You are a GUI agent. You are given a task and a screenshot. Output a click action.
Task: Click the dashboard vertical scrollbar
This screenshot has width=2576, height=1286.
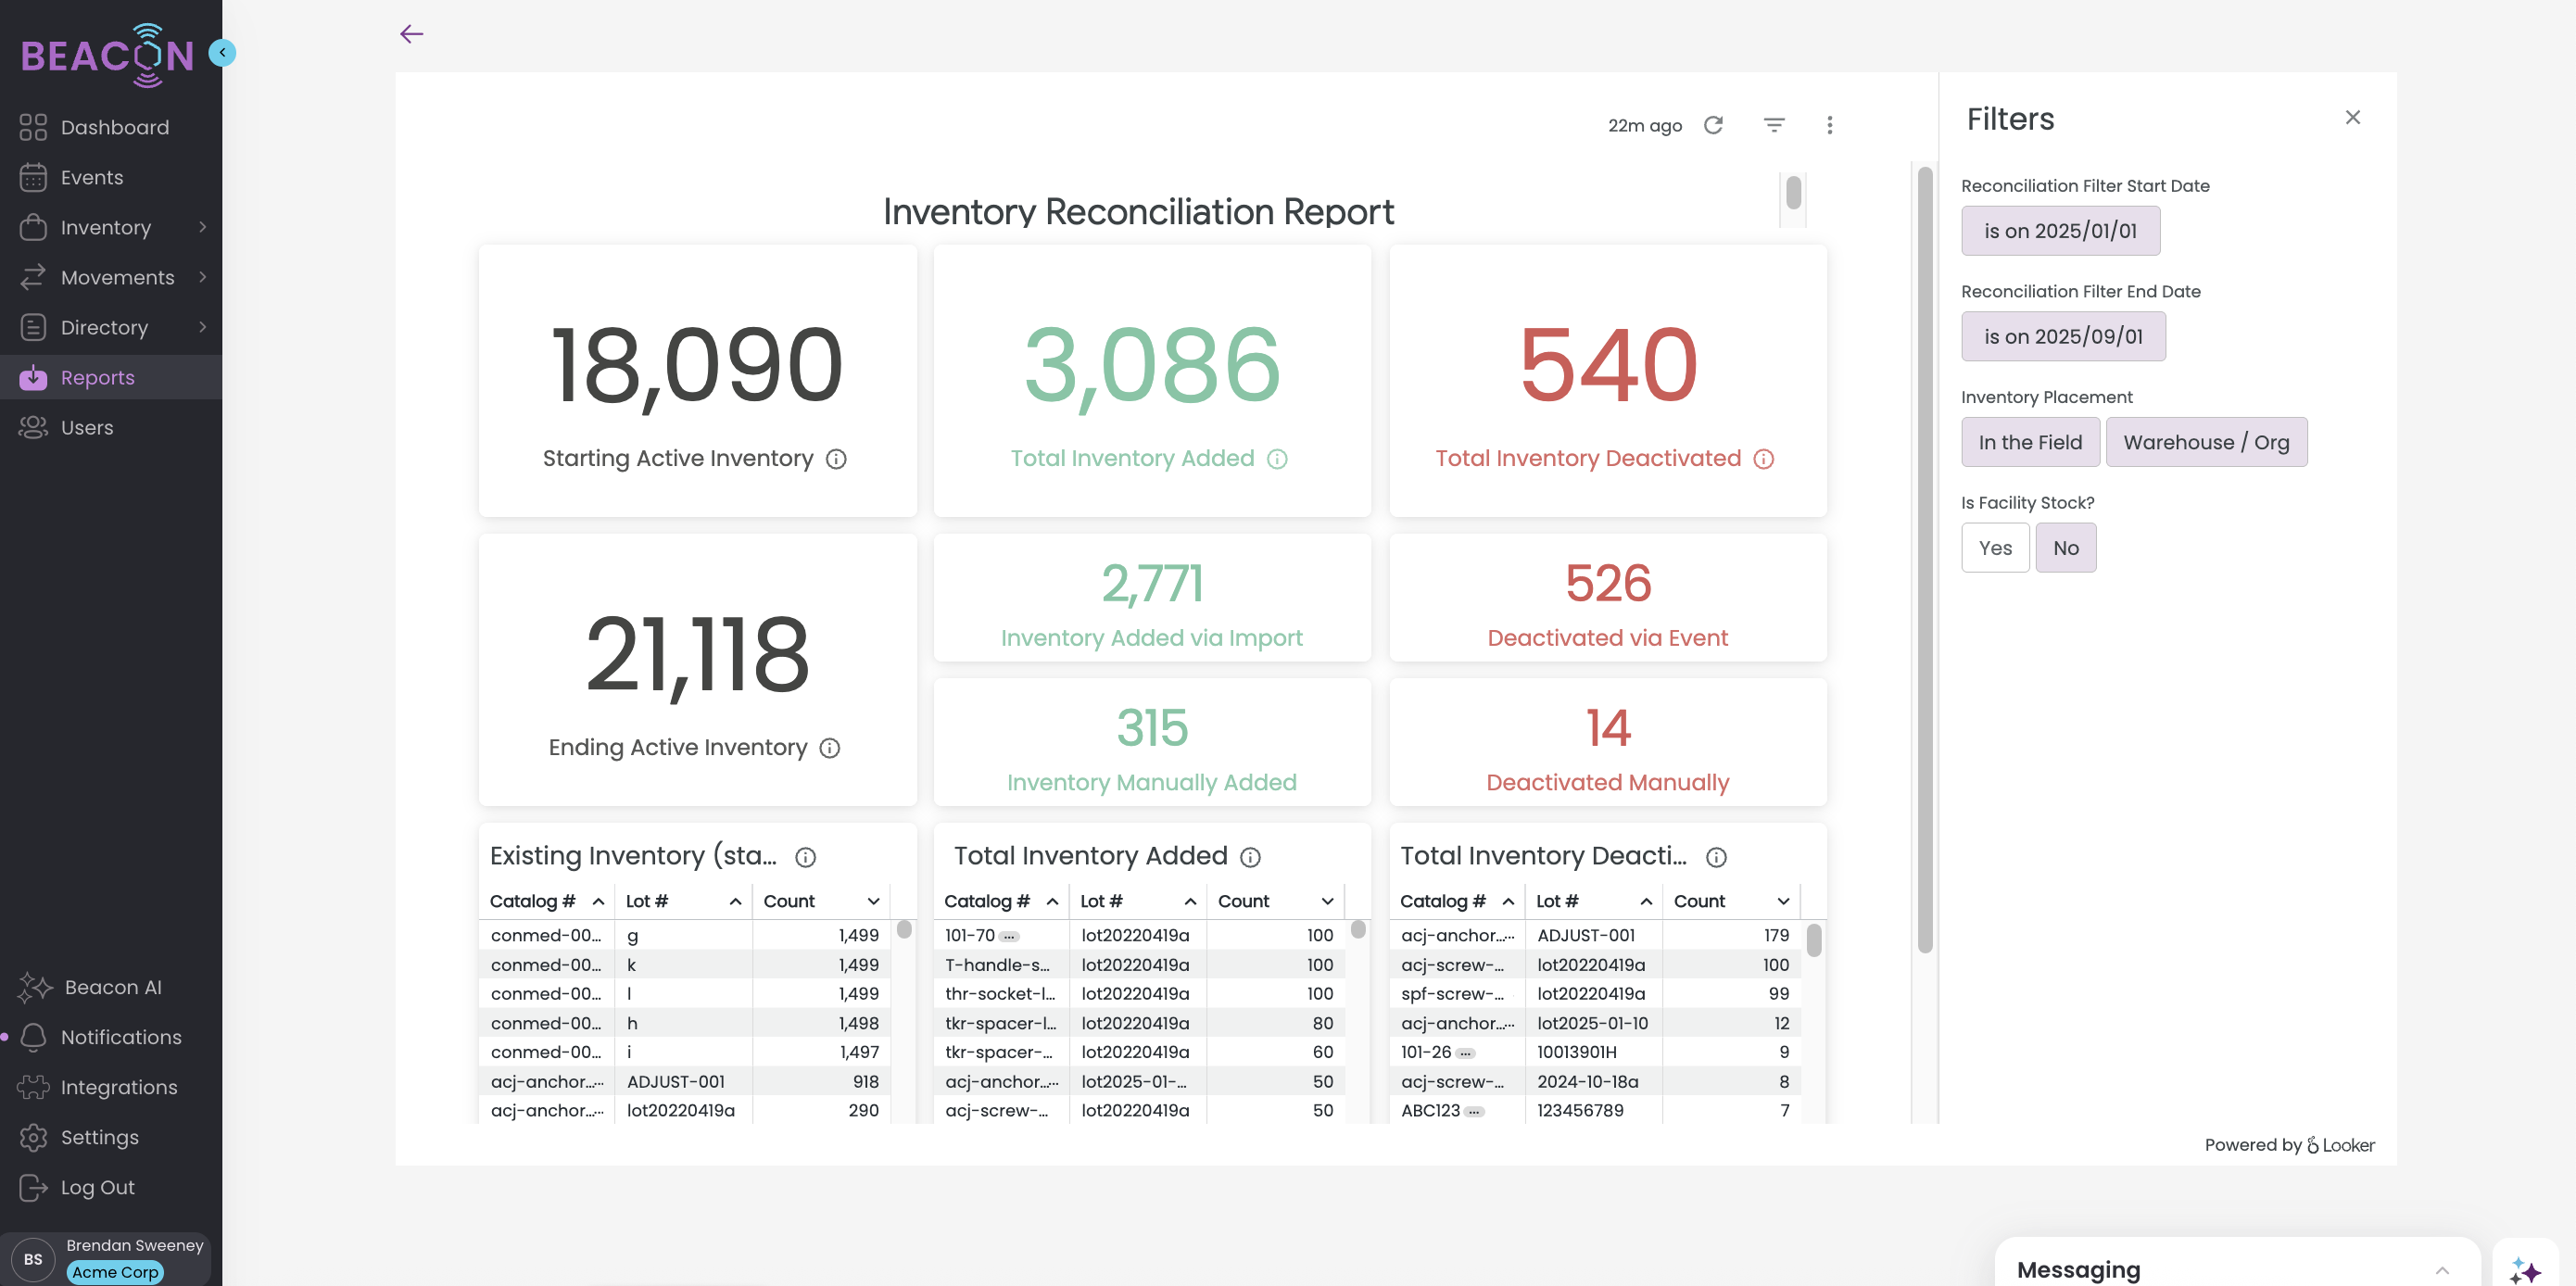[x=1924, y=560]
